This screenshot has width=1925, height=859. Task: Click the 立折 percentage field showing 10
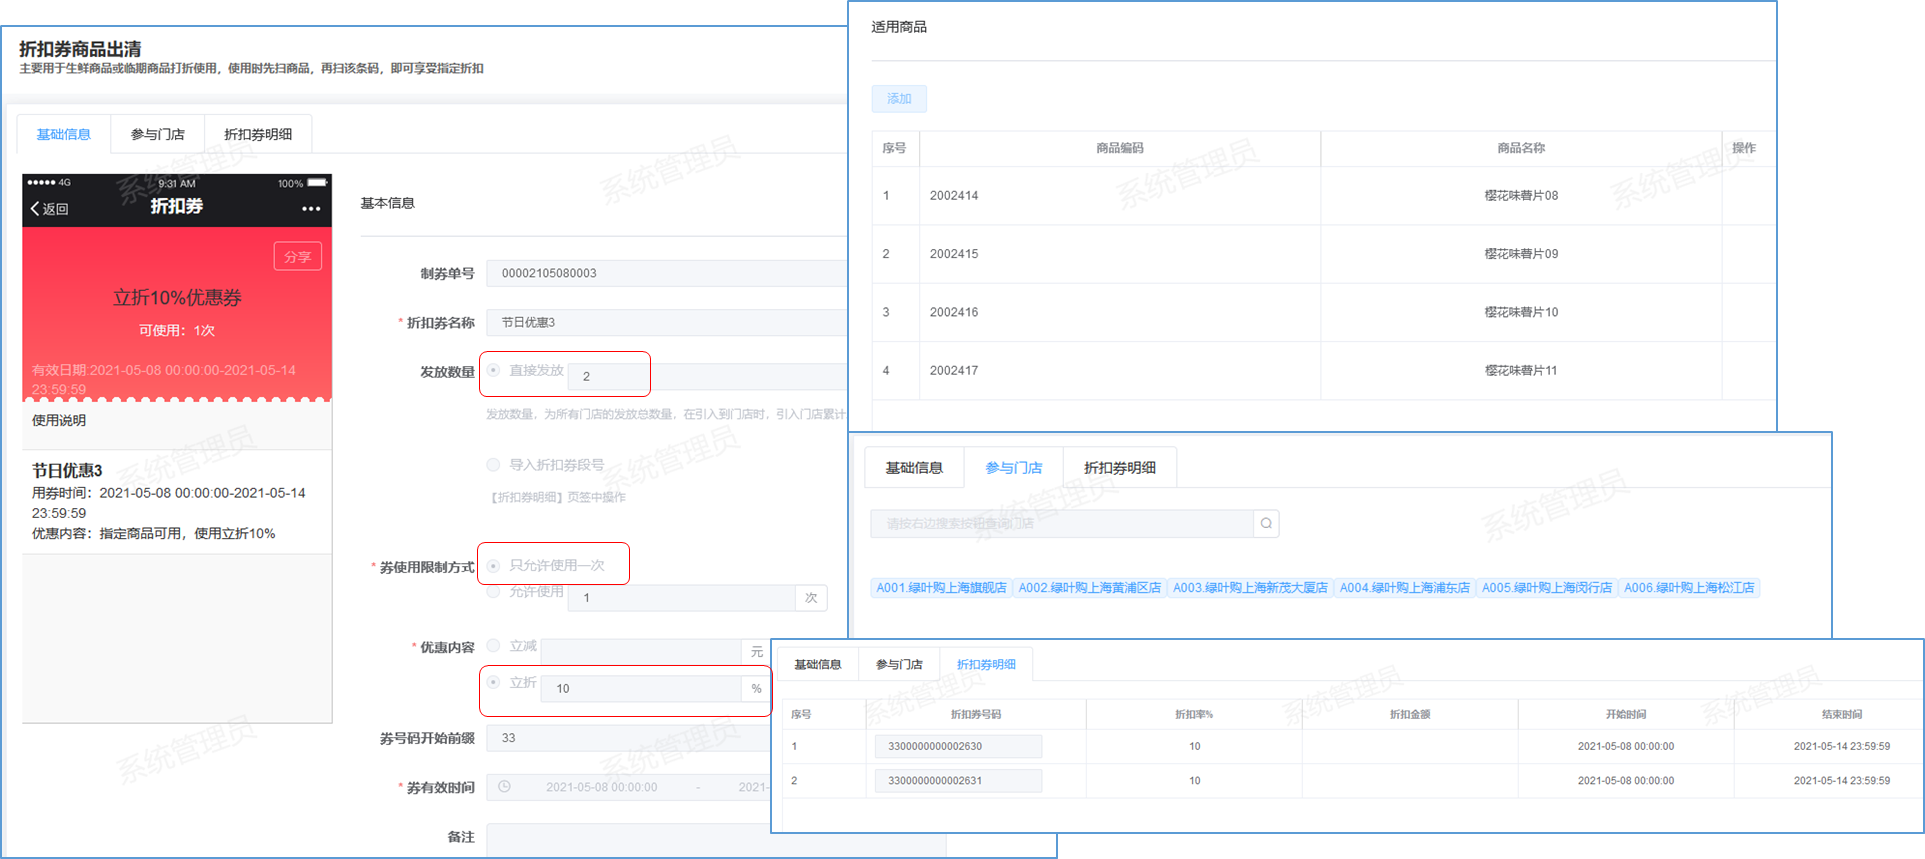(x=641, y=688)
